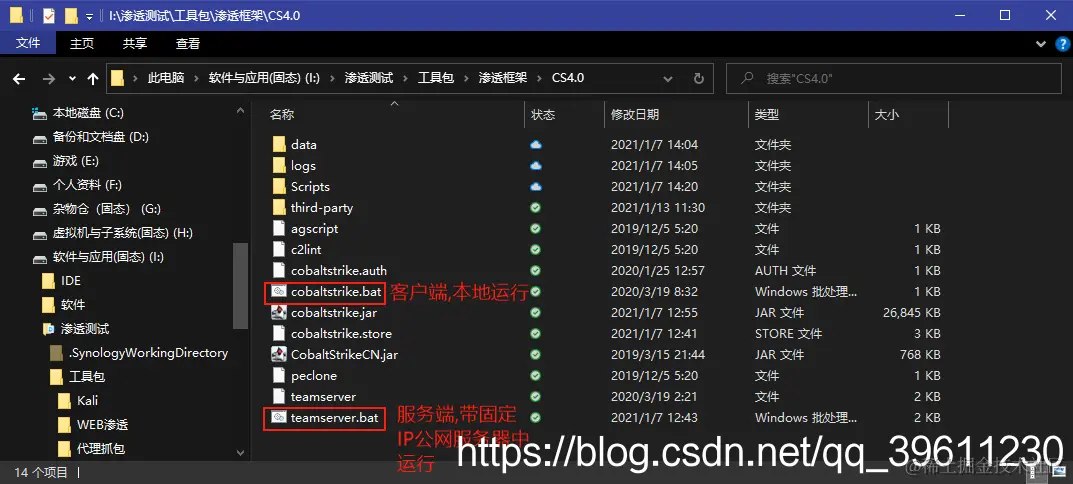
Task: Select the peclone file icon
Action: (279, 376)
